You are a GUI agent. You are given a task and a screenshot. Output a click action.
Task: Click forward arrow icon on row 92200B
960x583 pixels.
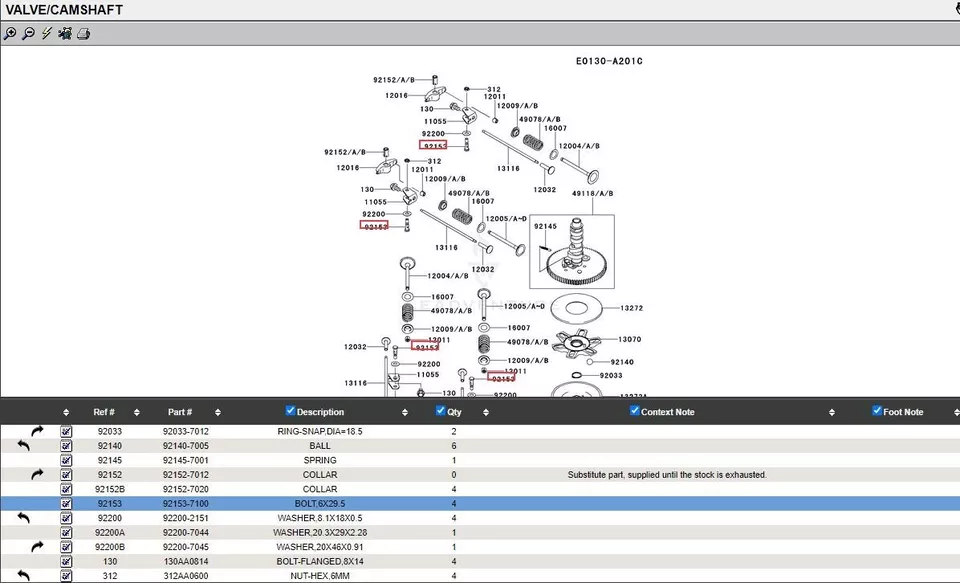pos(37,547)
